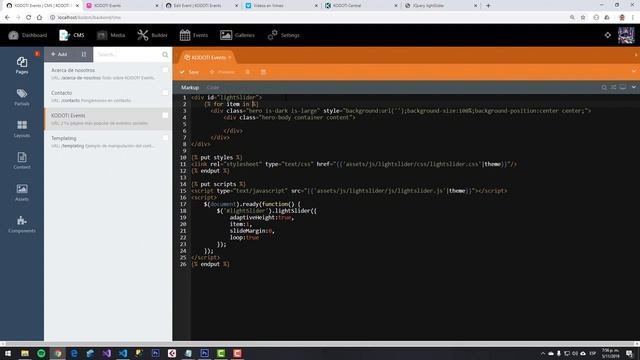Viewport: 640px width, 360px height.
Task: Select Pages in the CMS sidebar
Action: point(22,65)
